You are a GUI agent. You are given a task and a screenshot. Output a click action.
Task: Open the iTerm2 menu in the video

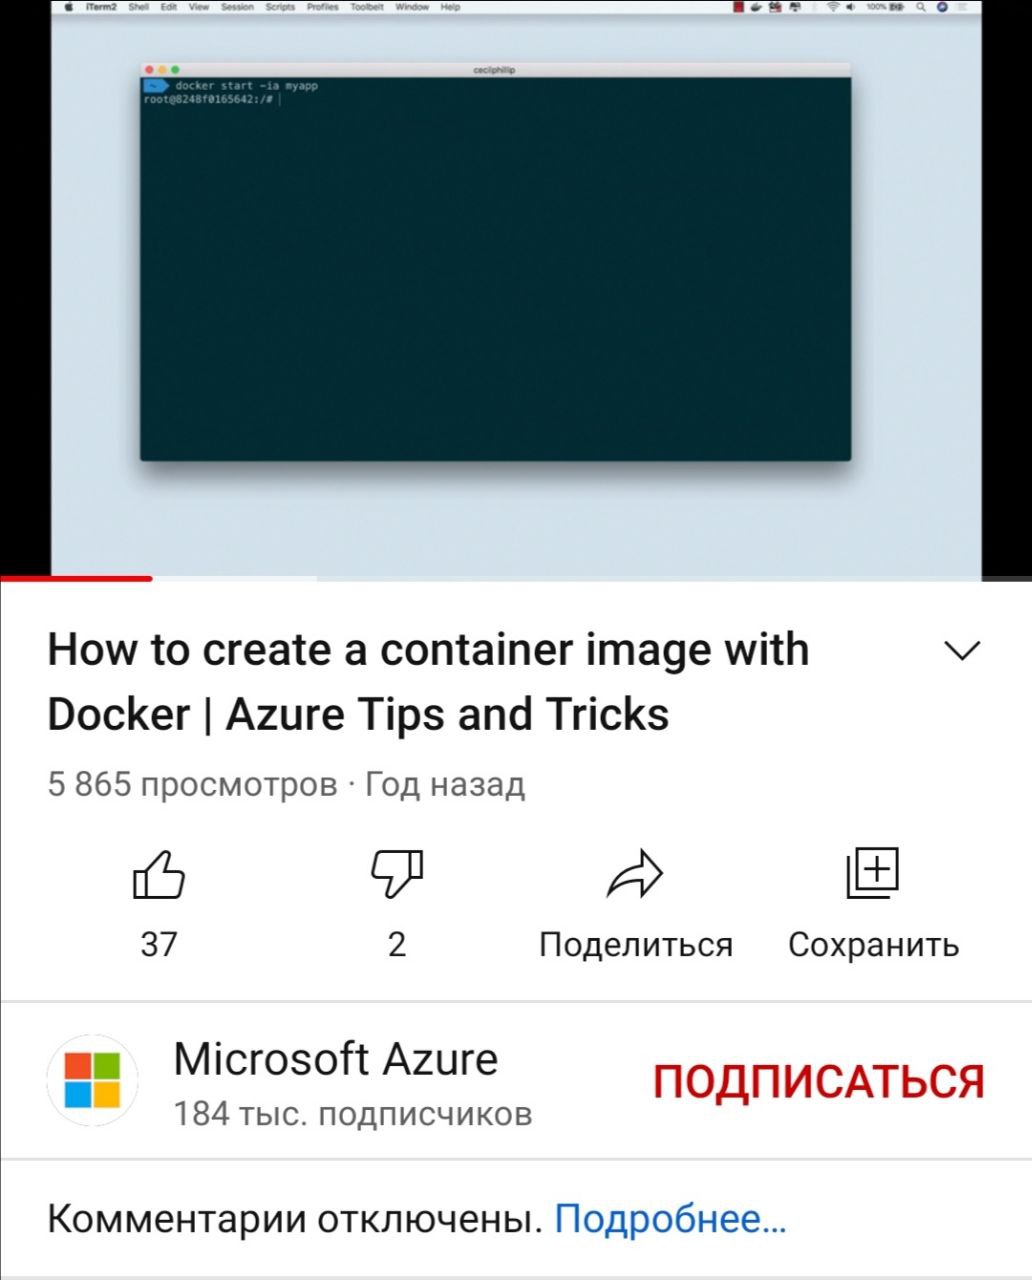[x=100, y=7]
